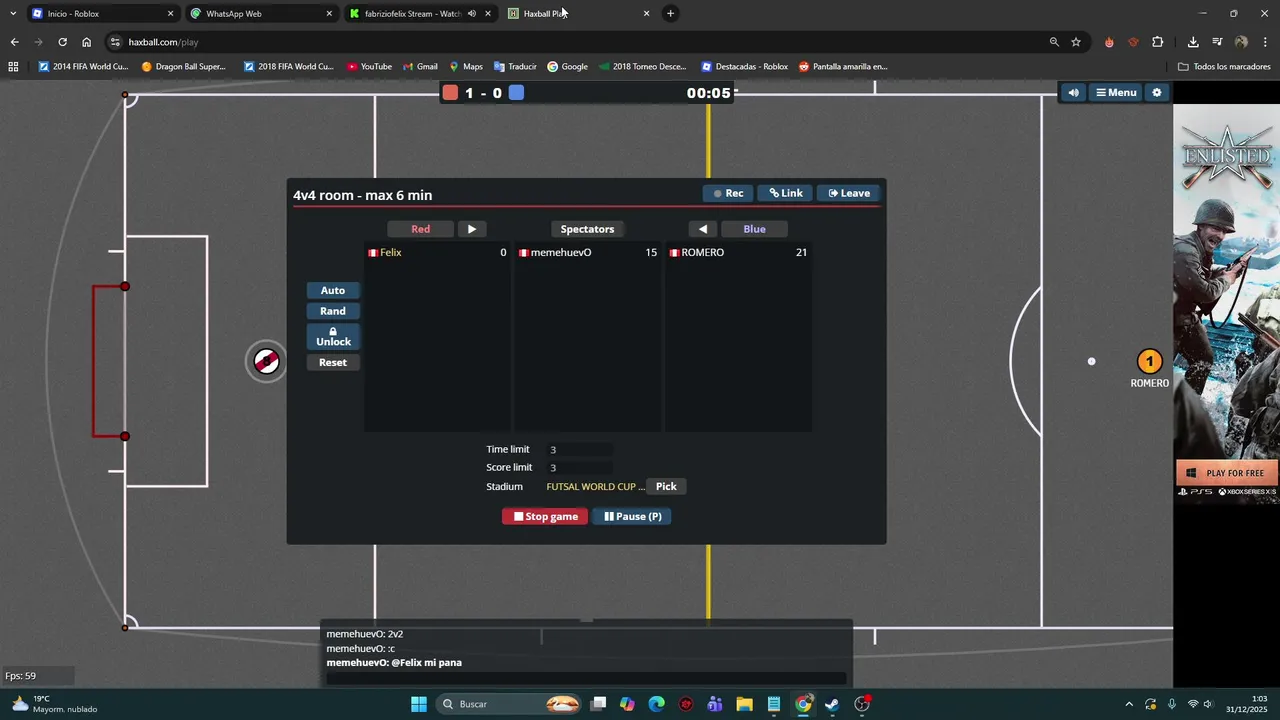The width and height of the screenshot is (1280, 720).
Task: Open the apps grid in bookmarks bar
Action: click(13, 67)
